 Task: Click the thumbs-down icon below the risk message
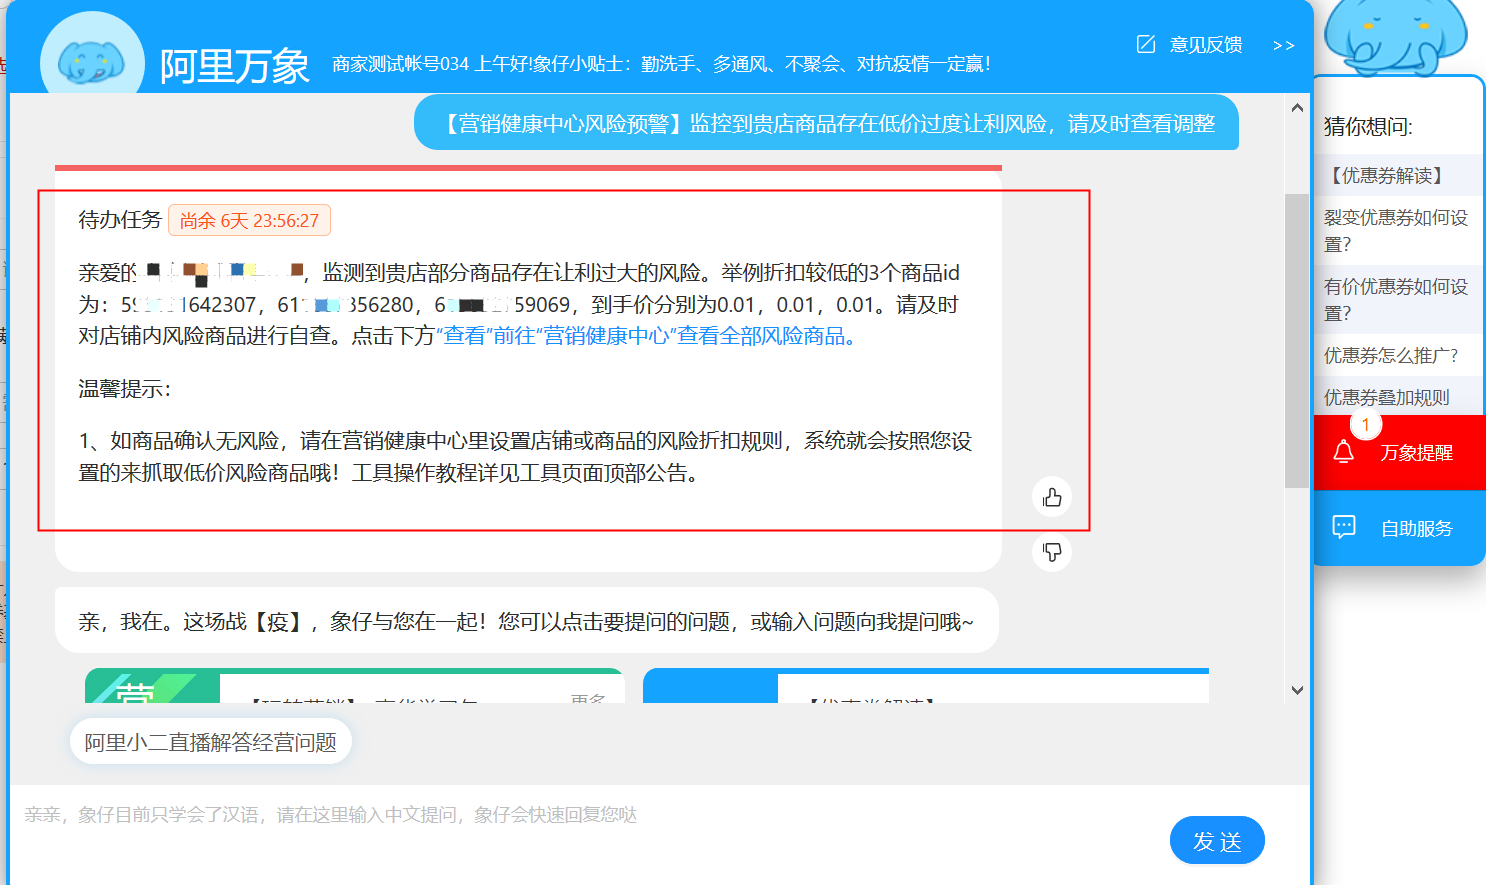coord(1052,551)
